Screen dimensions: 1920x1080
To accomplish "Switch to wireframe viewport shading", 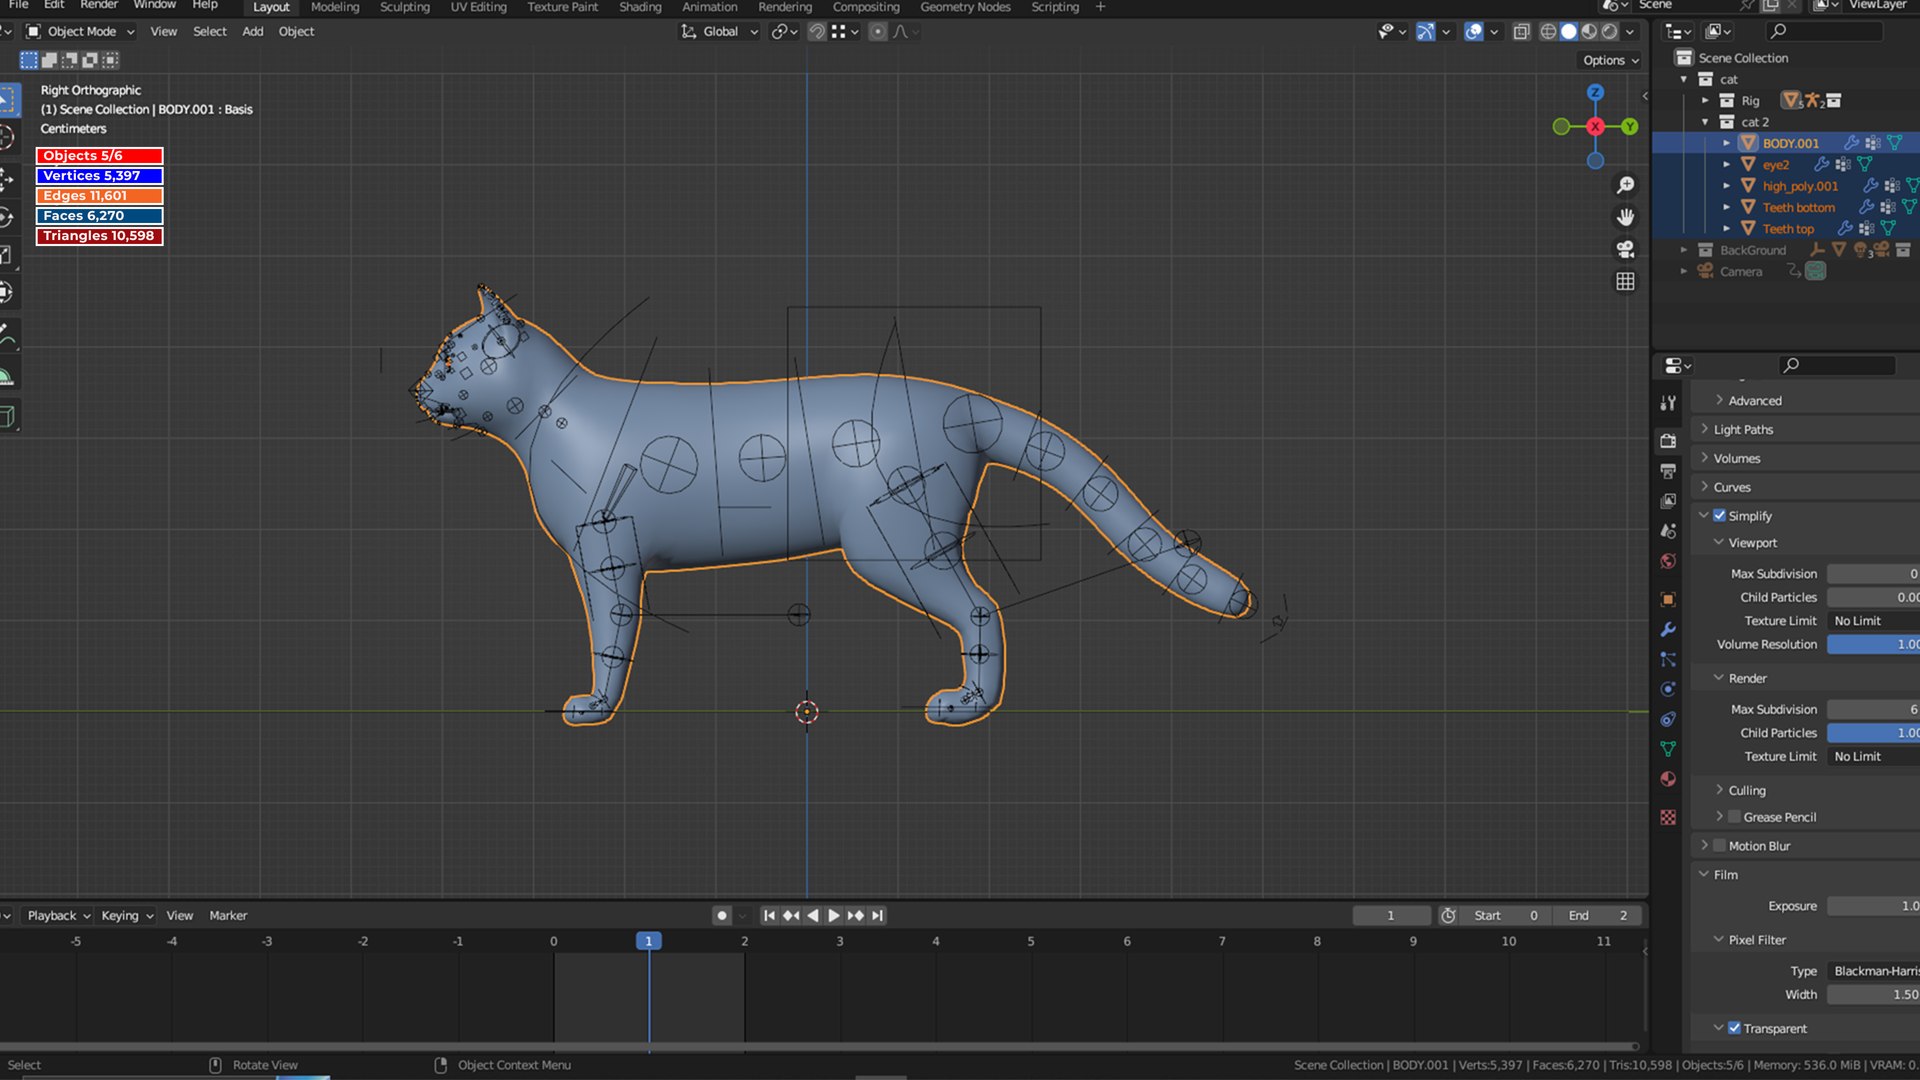I will (x=1548, y=32).
